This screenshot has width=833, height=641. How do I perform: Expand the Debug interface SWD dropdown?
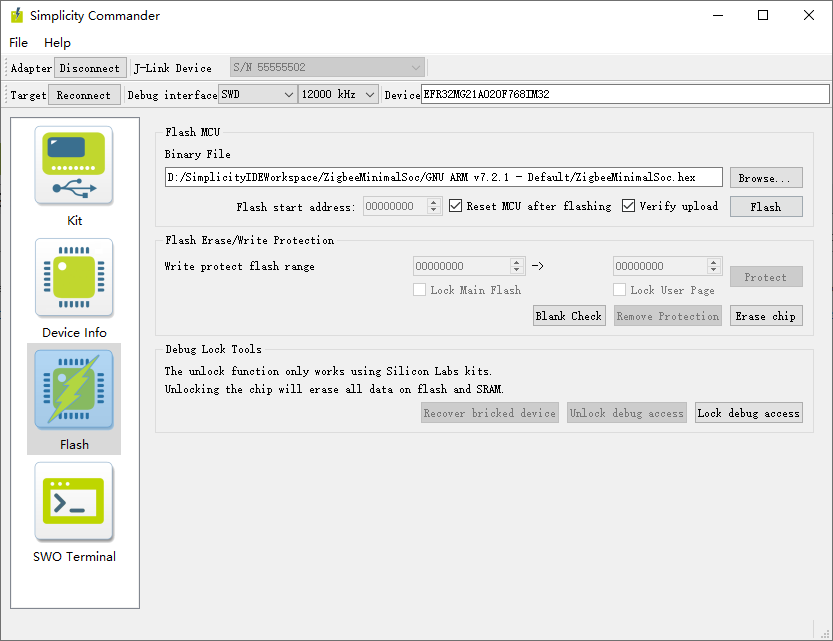pos(258,95)
